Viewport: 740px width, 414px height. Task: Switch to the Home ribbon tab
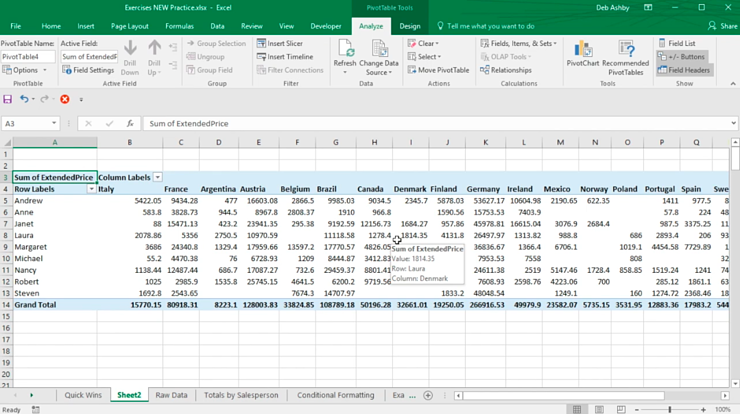point(51,26)
